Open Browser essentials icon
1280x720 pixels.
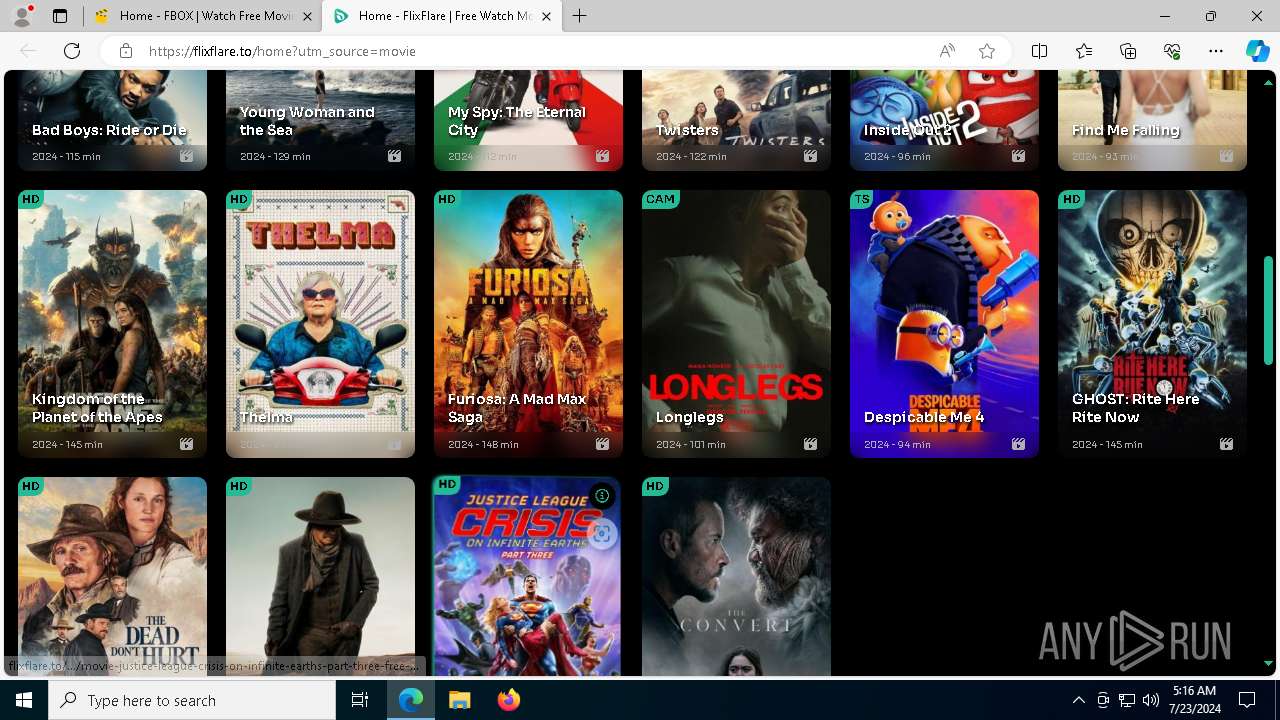click(x=1172, y=51)
